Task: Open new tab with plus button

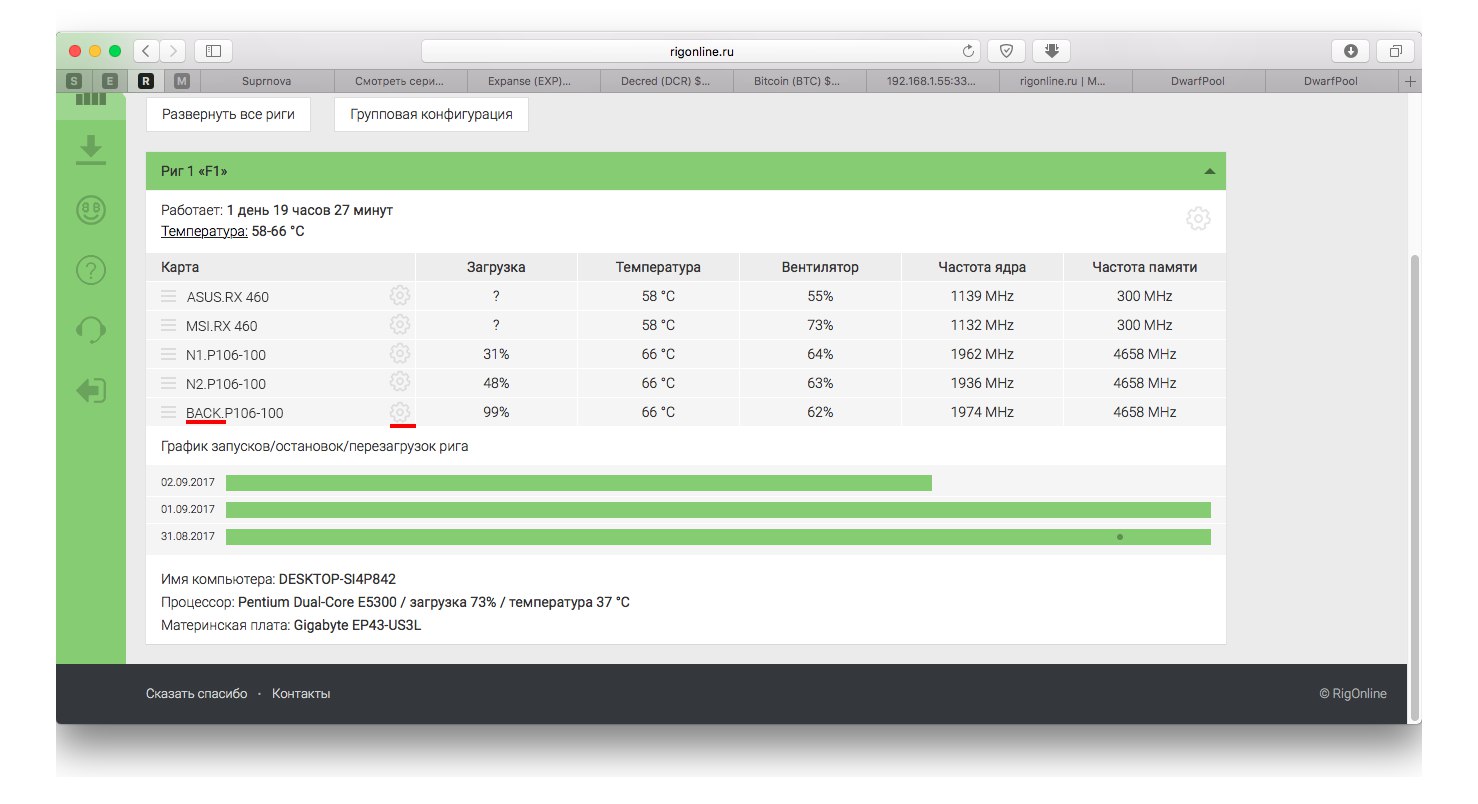Action: pyautogui.click(x=1410, y=82)
